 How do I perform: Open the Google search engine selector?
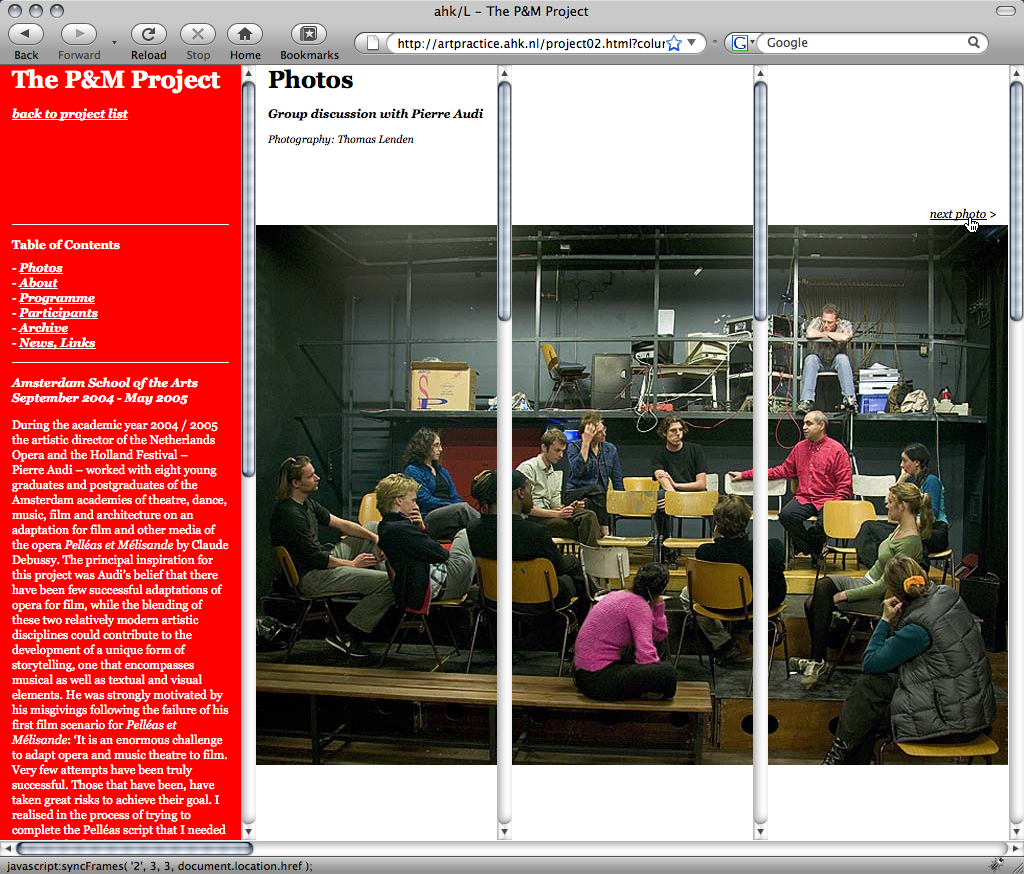(x=740, y=43)
